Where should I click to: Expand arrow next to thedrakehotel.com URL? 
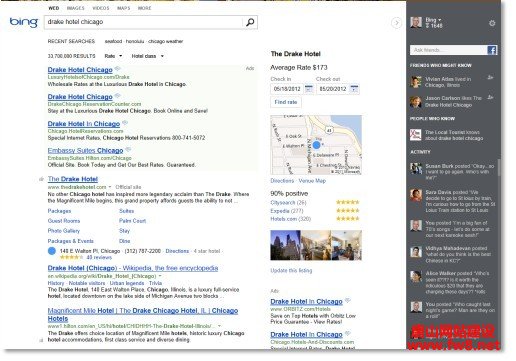point(110,187)
